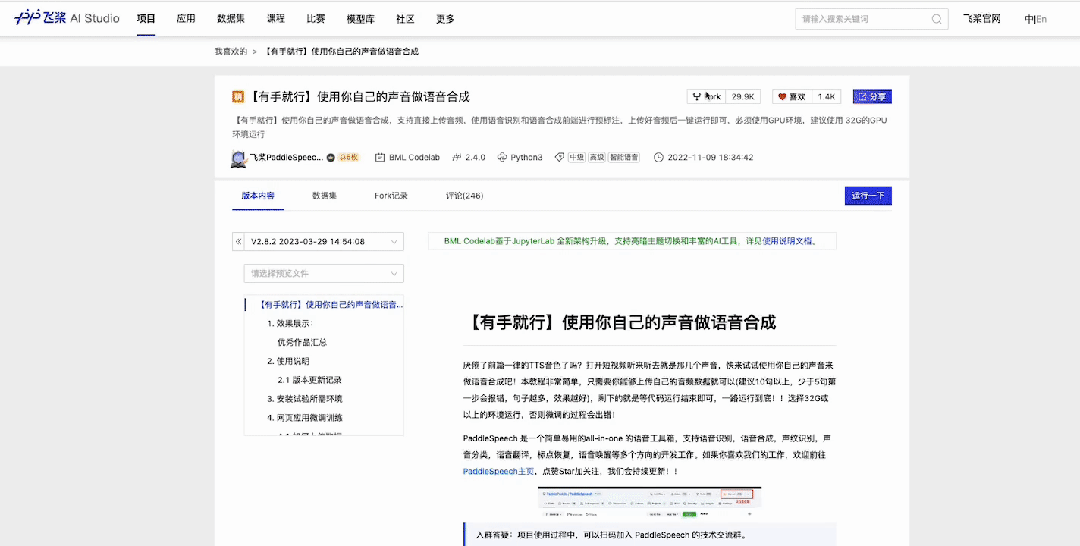Click the 运行一下 button

tap(869, 196)
